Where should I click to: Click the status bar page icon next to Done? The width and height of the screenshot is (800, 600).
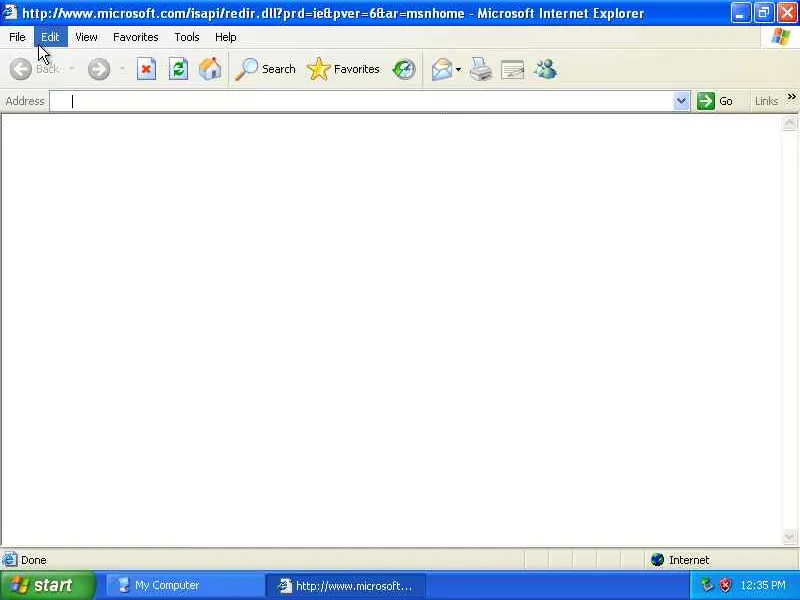pos(9,560)
